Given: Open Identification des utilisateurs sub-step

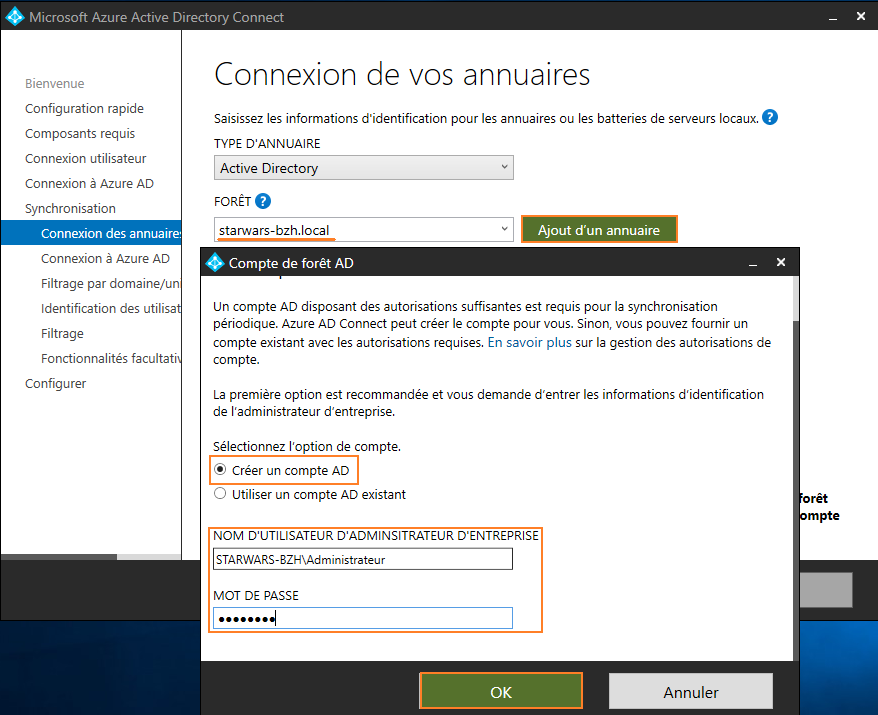Looking at the screenshot, I should click(110, 309).
